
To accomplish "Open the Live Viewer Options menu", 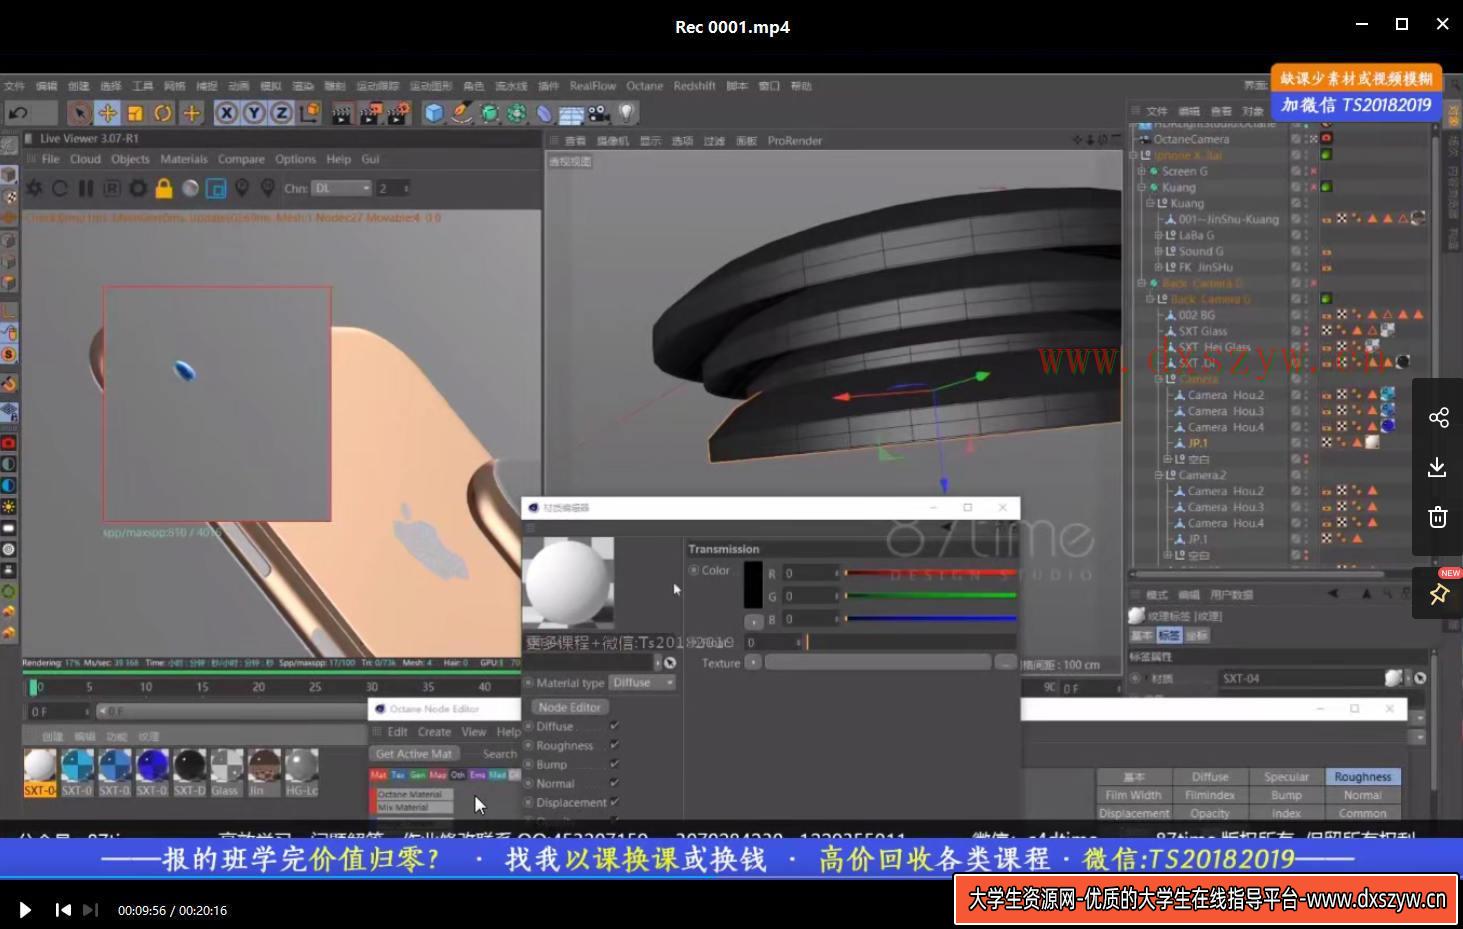I will (x=295, y=159).
